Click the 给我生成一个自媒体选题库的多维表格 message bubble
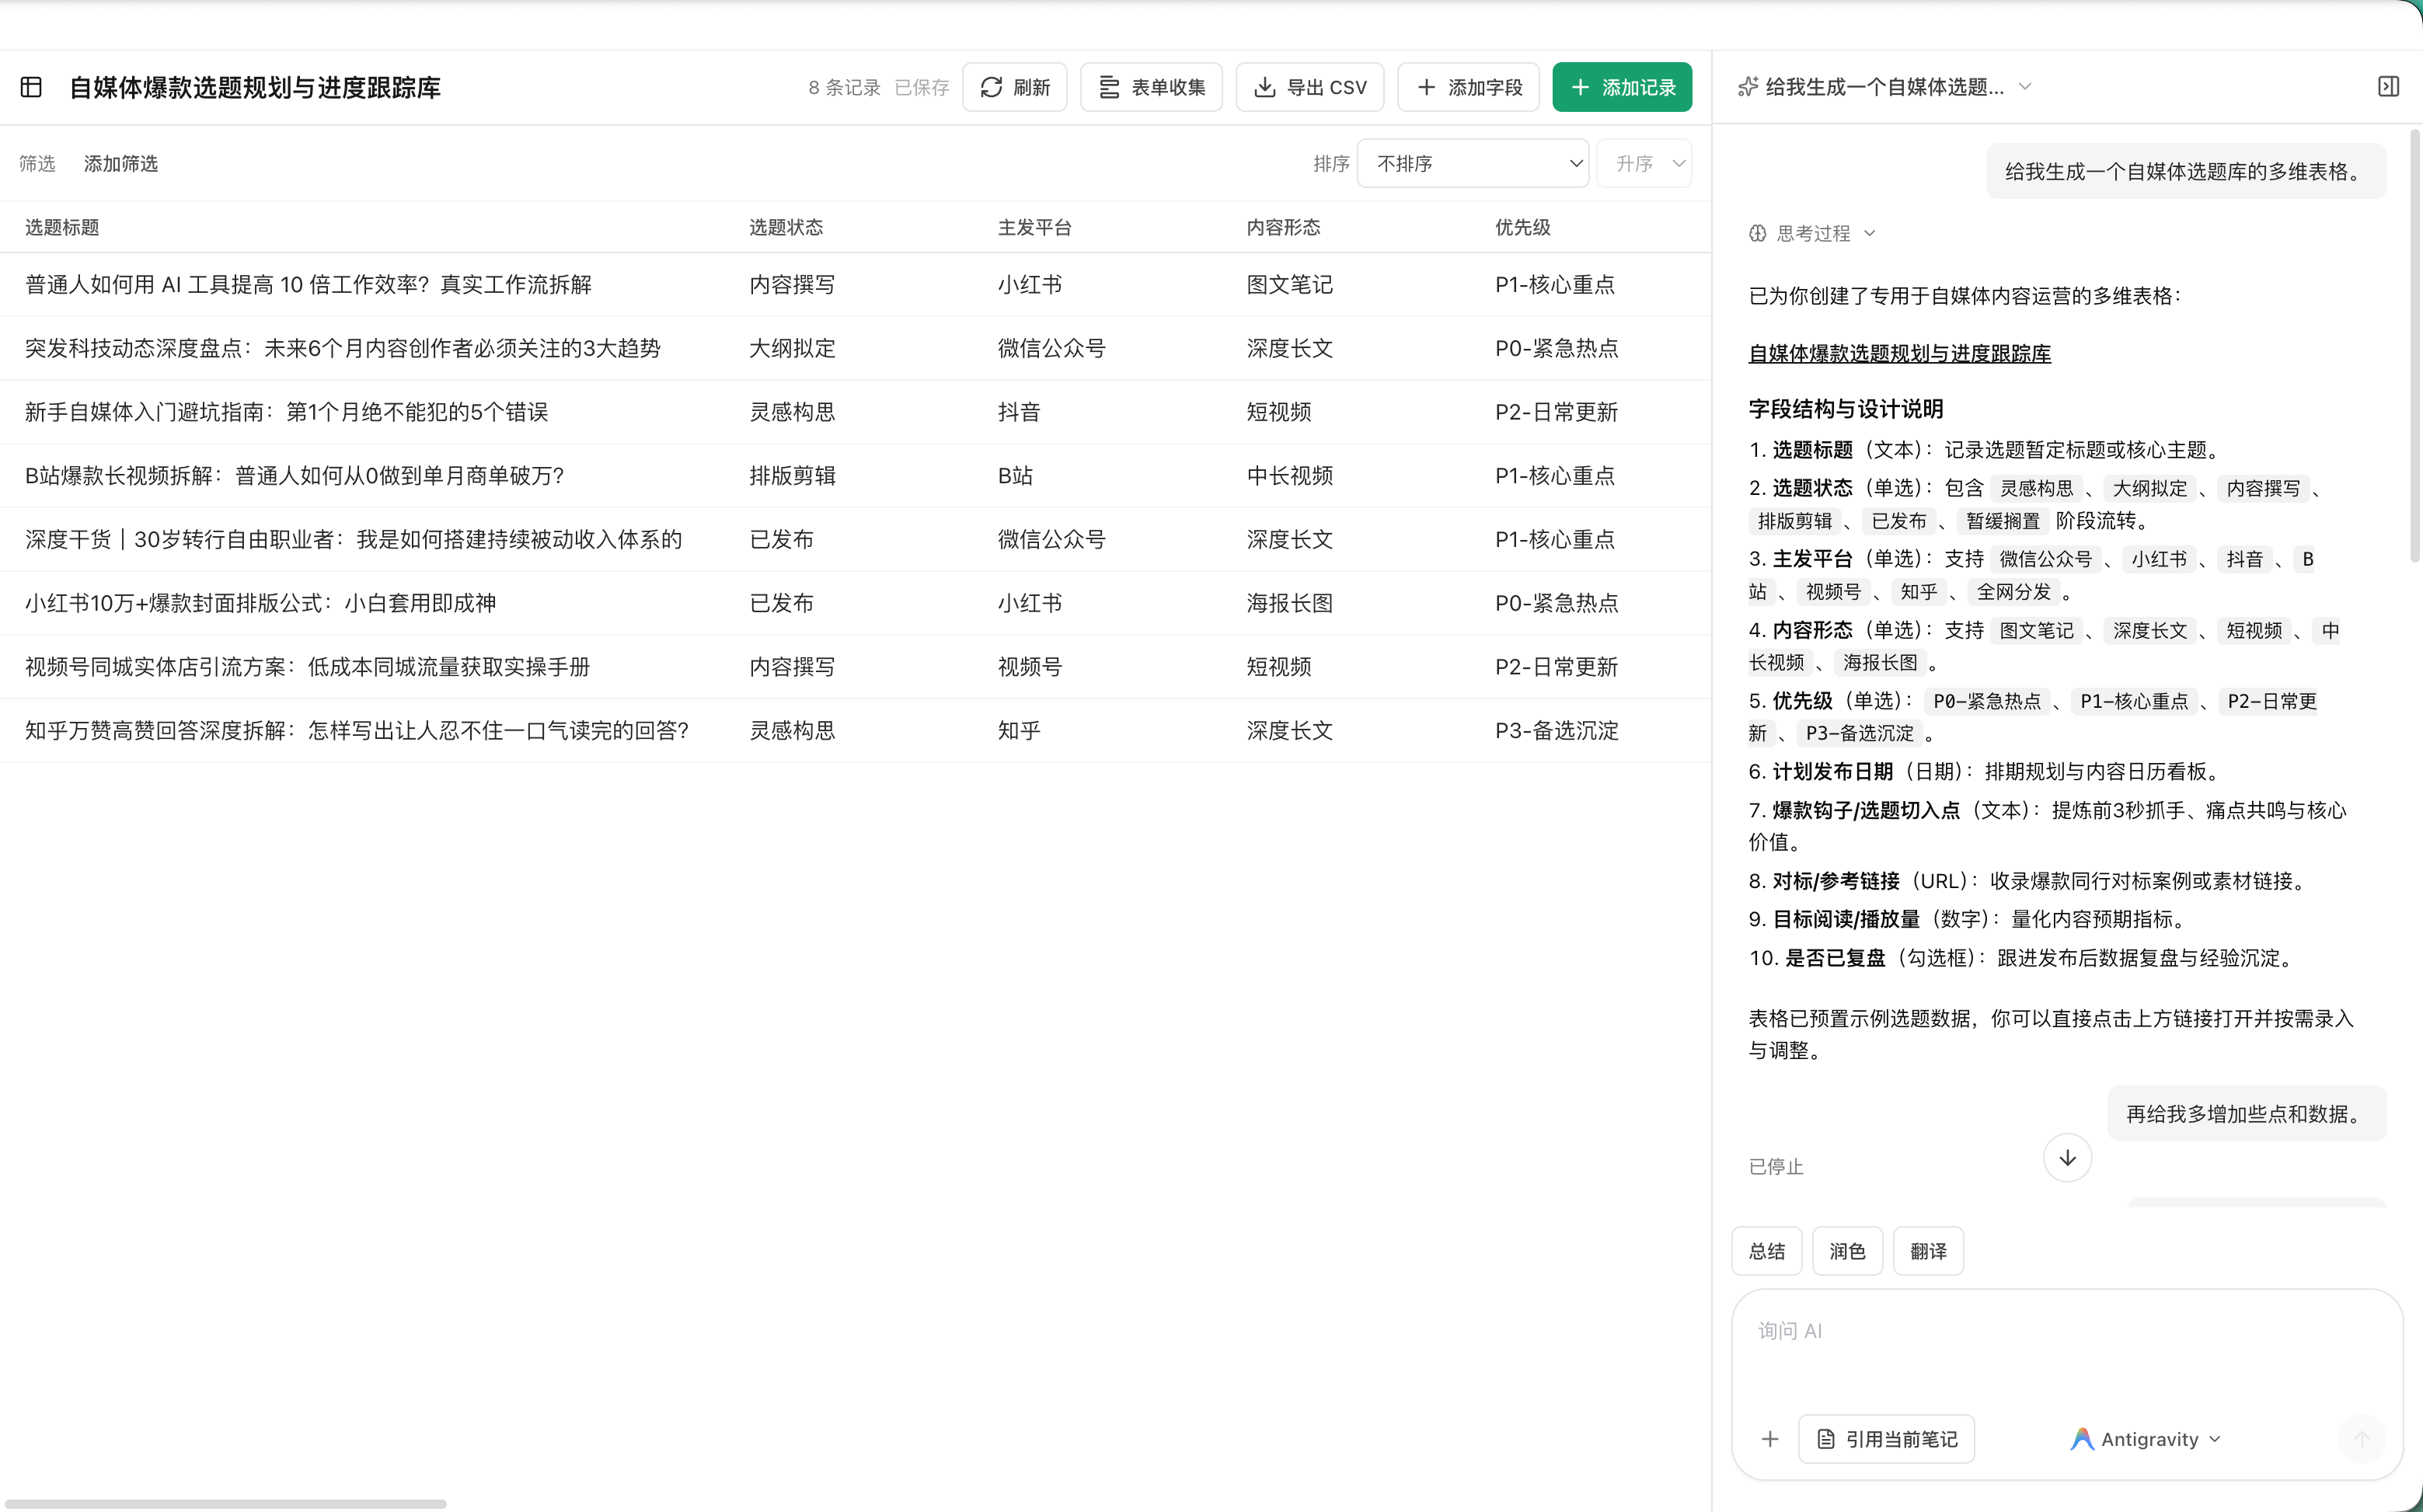 click(2186, 171)
